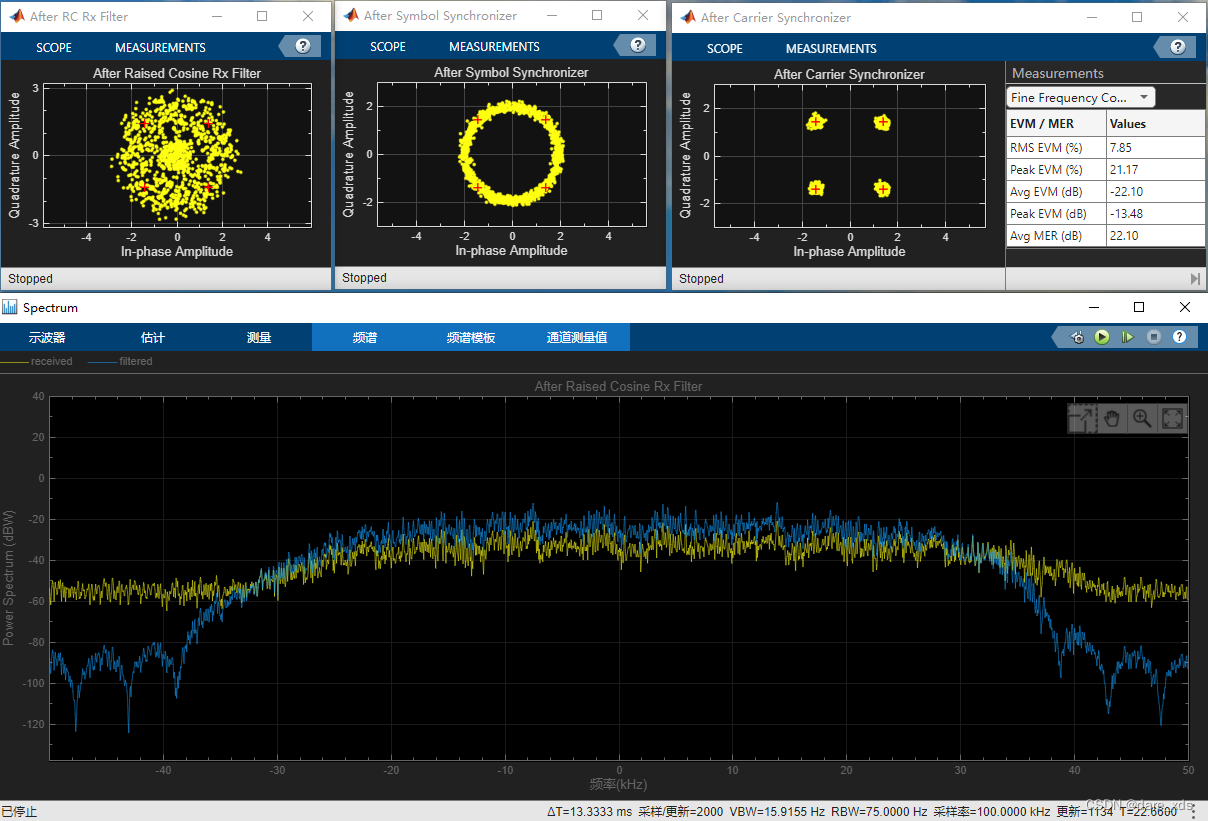Show 通道测量值 channel measurements
Viewport: 1208px width, 821px height.
[578, 337]
